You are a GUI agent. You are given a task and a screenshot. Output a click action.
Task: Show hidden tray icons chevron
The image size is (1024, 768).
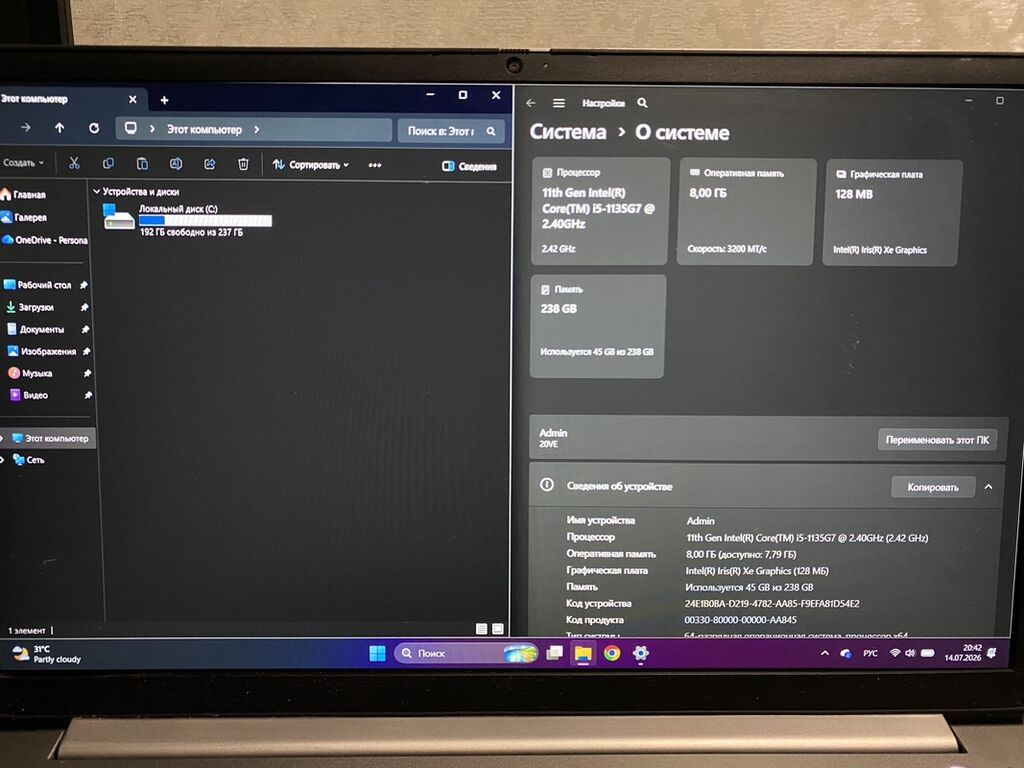[825, 653]
